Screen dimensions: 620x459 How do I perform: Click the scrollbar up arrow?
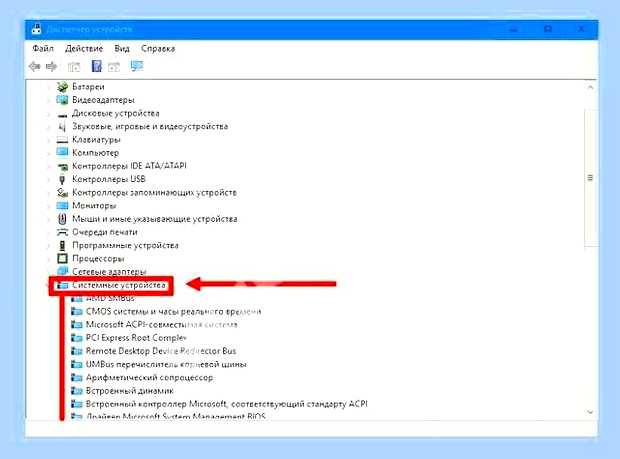pos(590,87)
